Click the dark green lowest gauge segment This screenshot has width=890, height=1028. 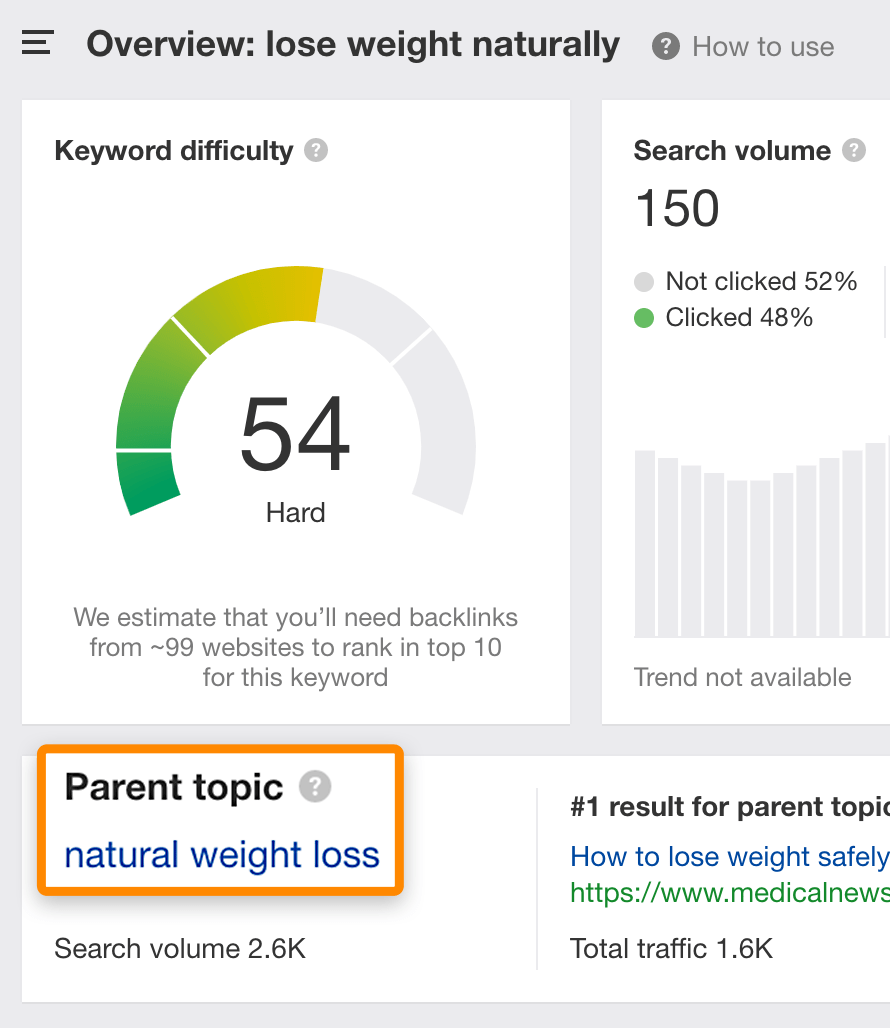[148, 482]
